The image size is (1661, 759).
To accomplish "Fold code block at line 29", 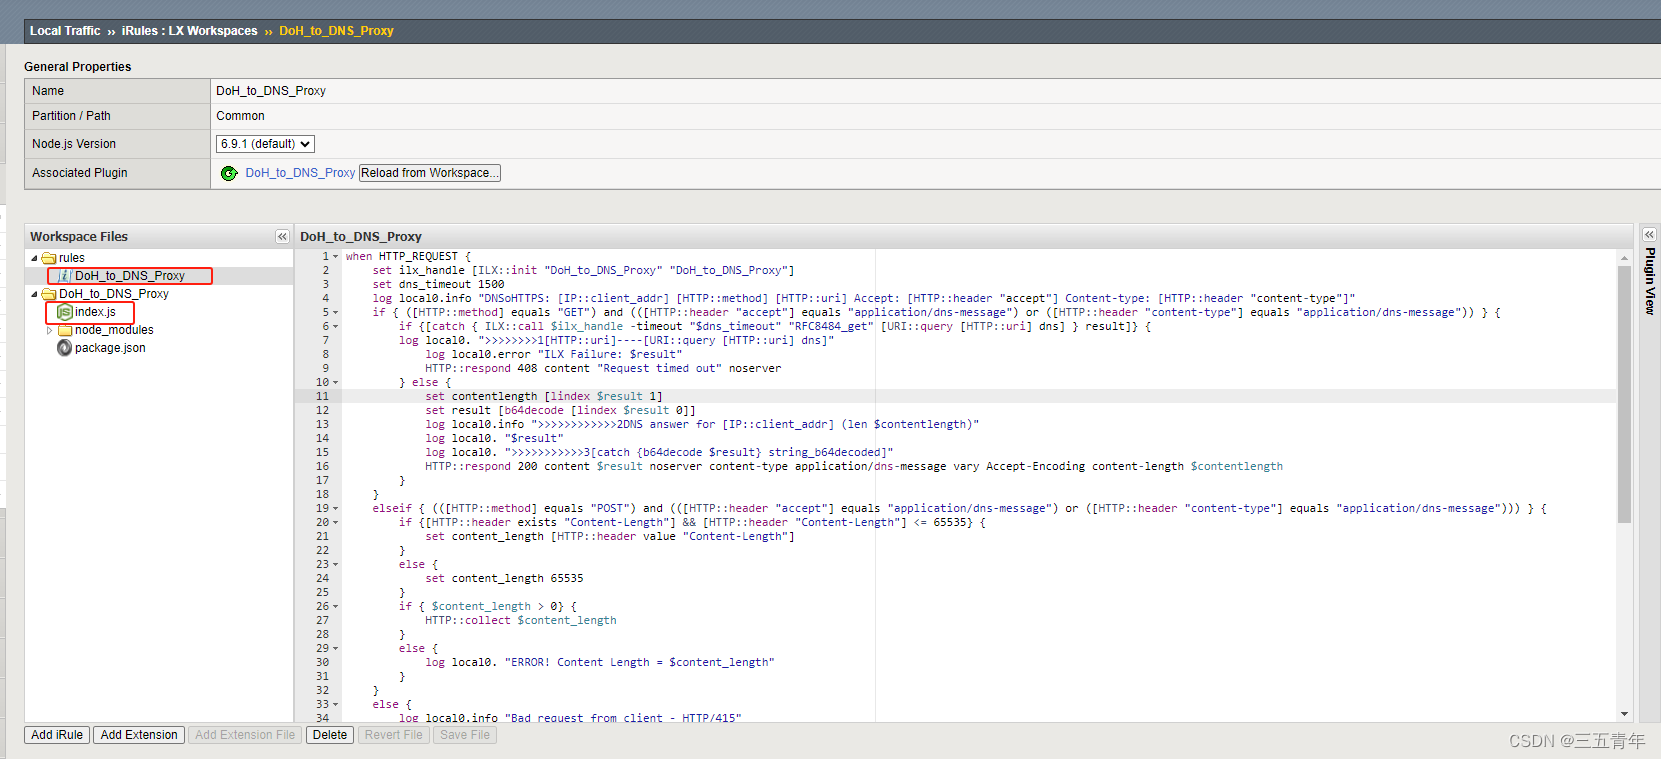I will pyautogui.click(x=336, y=649).
